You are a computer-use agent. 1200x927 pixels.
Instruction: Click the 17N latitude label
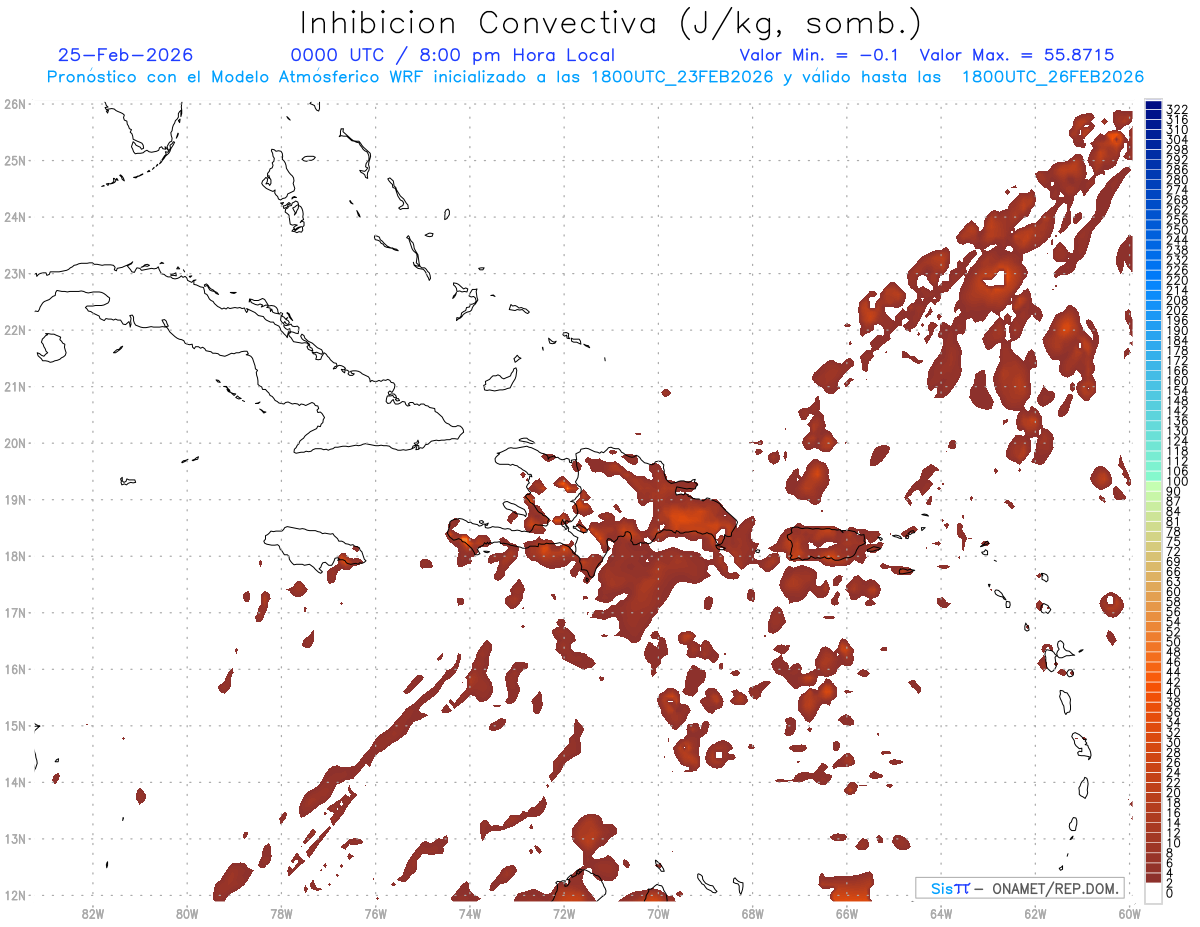pos(15,613)
